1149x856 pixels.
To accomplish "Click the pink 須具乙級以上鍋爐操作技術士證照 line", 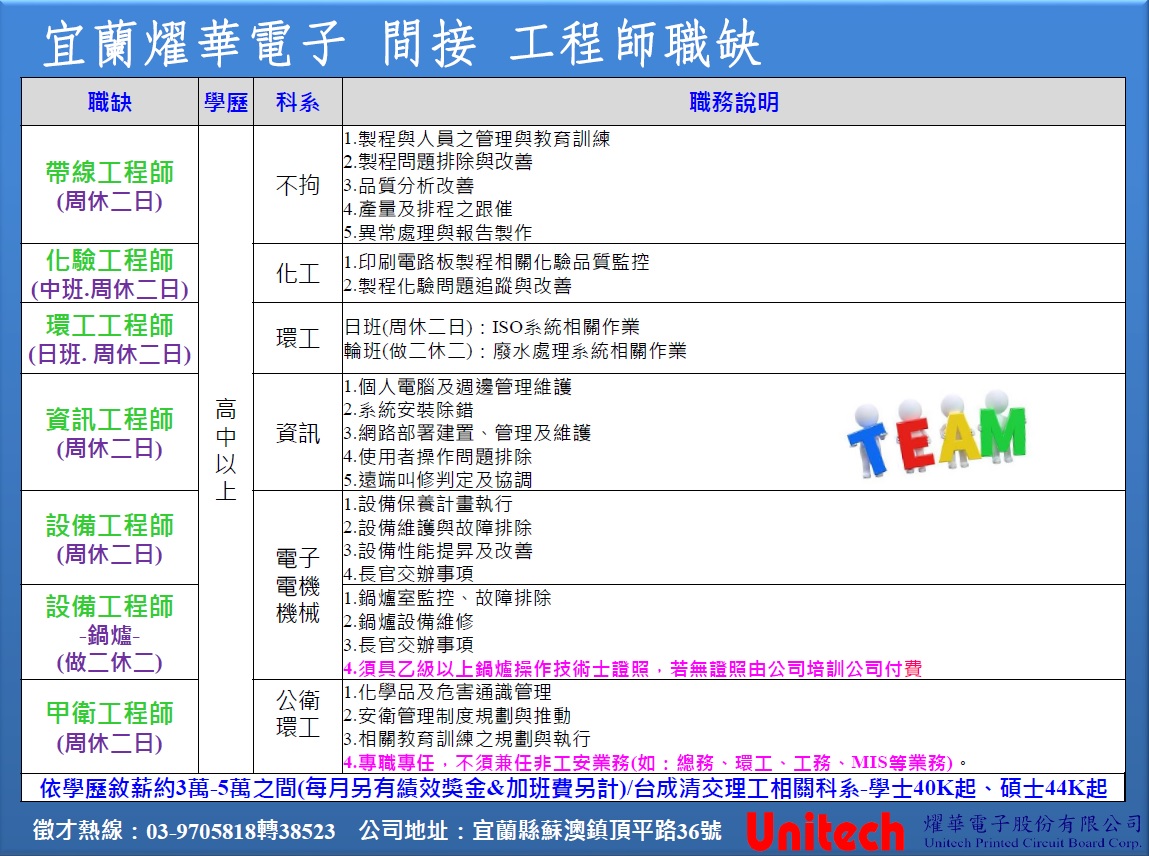I will (633, 668).
